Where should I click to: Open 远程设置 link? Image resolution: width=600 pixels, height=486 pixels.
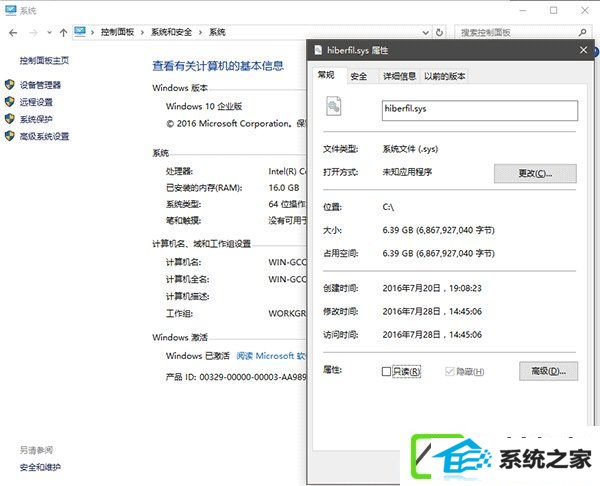[x=36, y=102]
